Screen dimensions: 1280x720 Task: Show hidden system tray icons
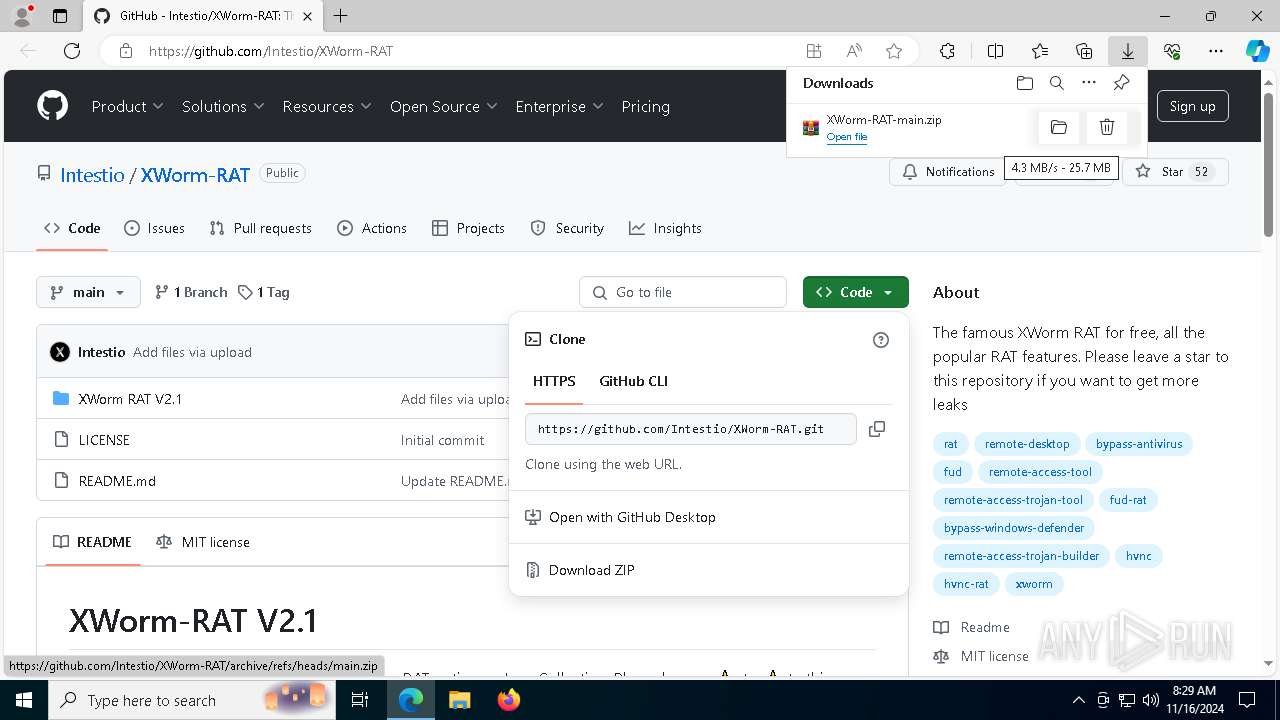[x=1078, y=700]
